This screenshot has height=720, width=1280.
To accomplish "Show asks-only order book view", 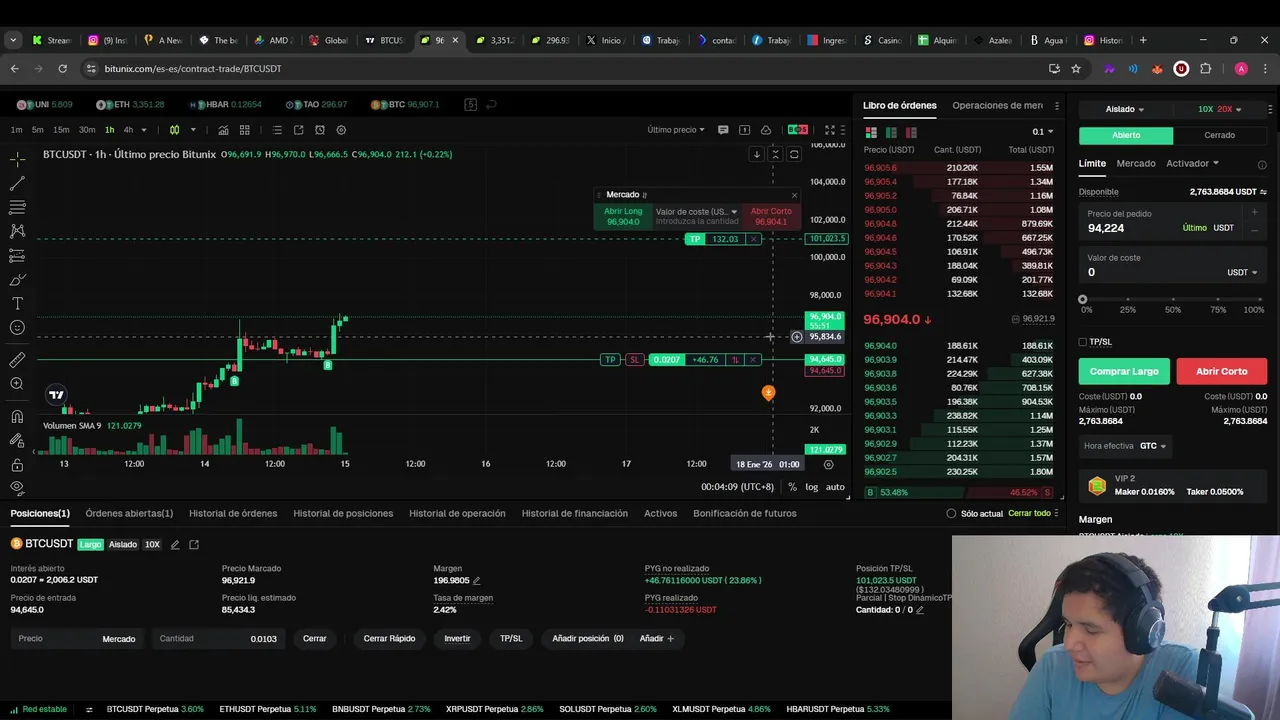I will point(911,132).
